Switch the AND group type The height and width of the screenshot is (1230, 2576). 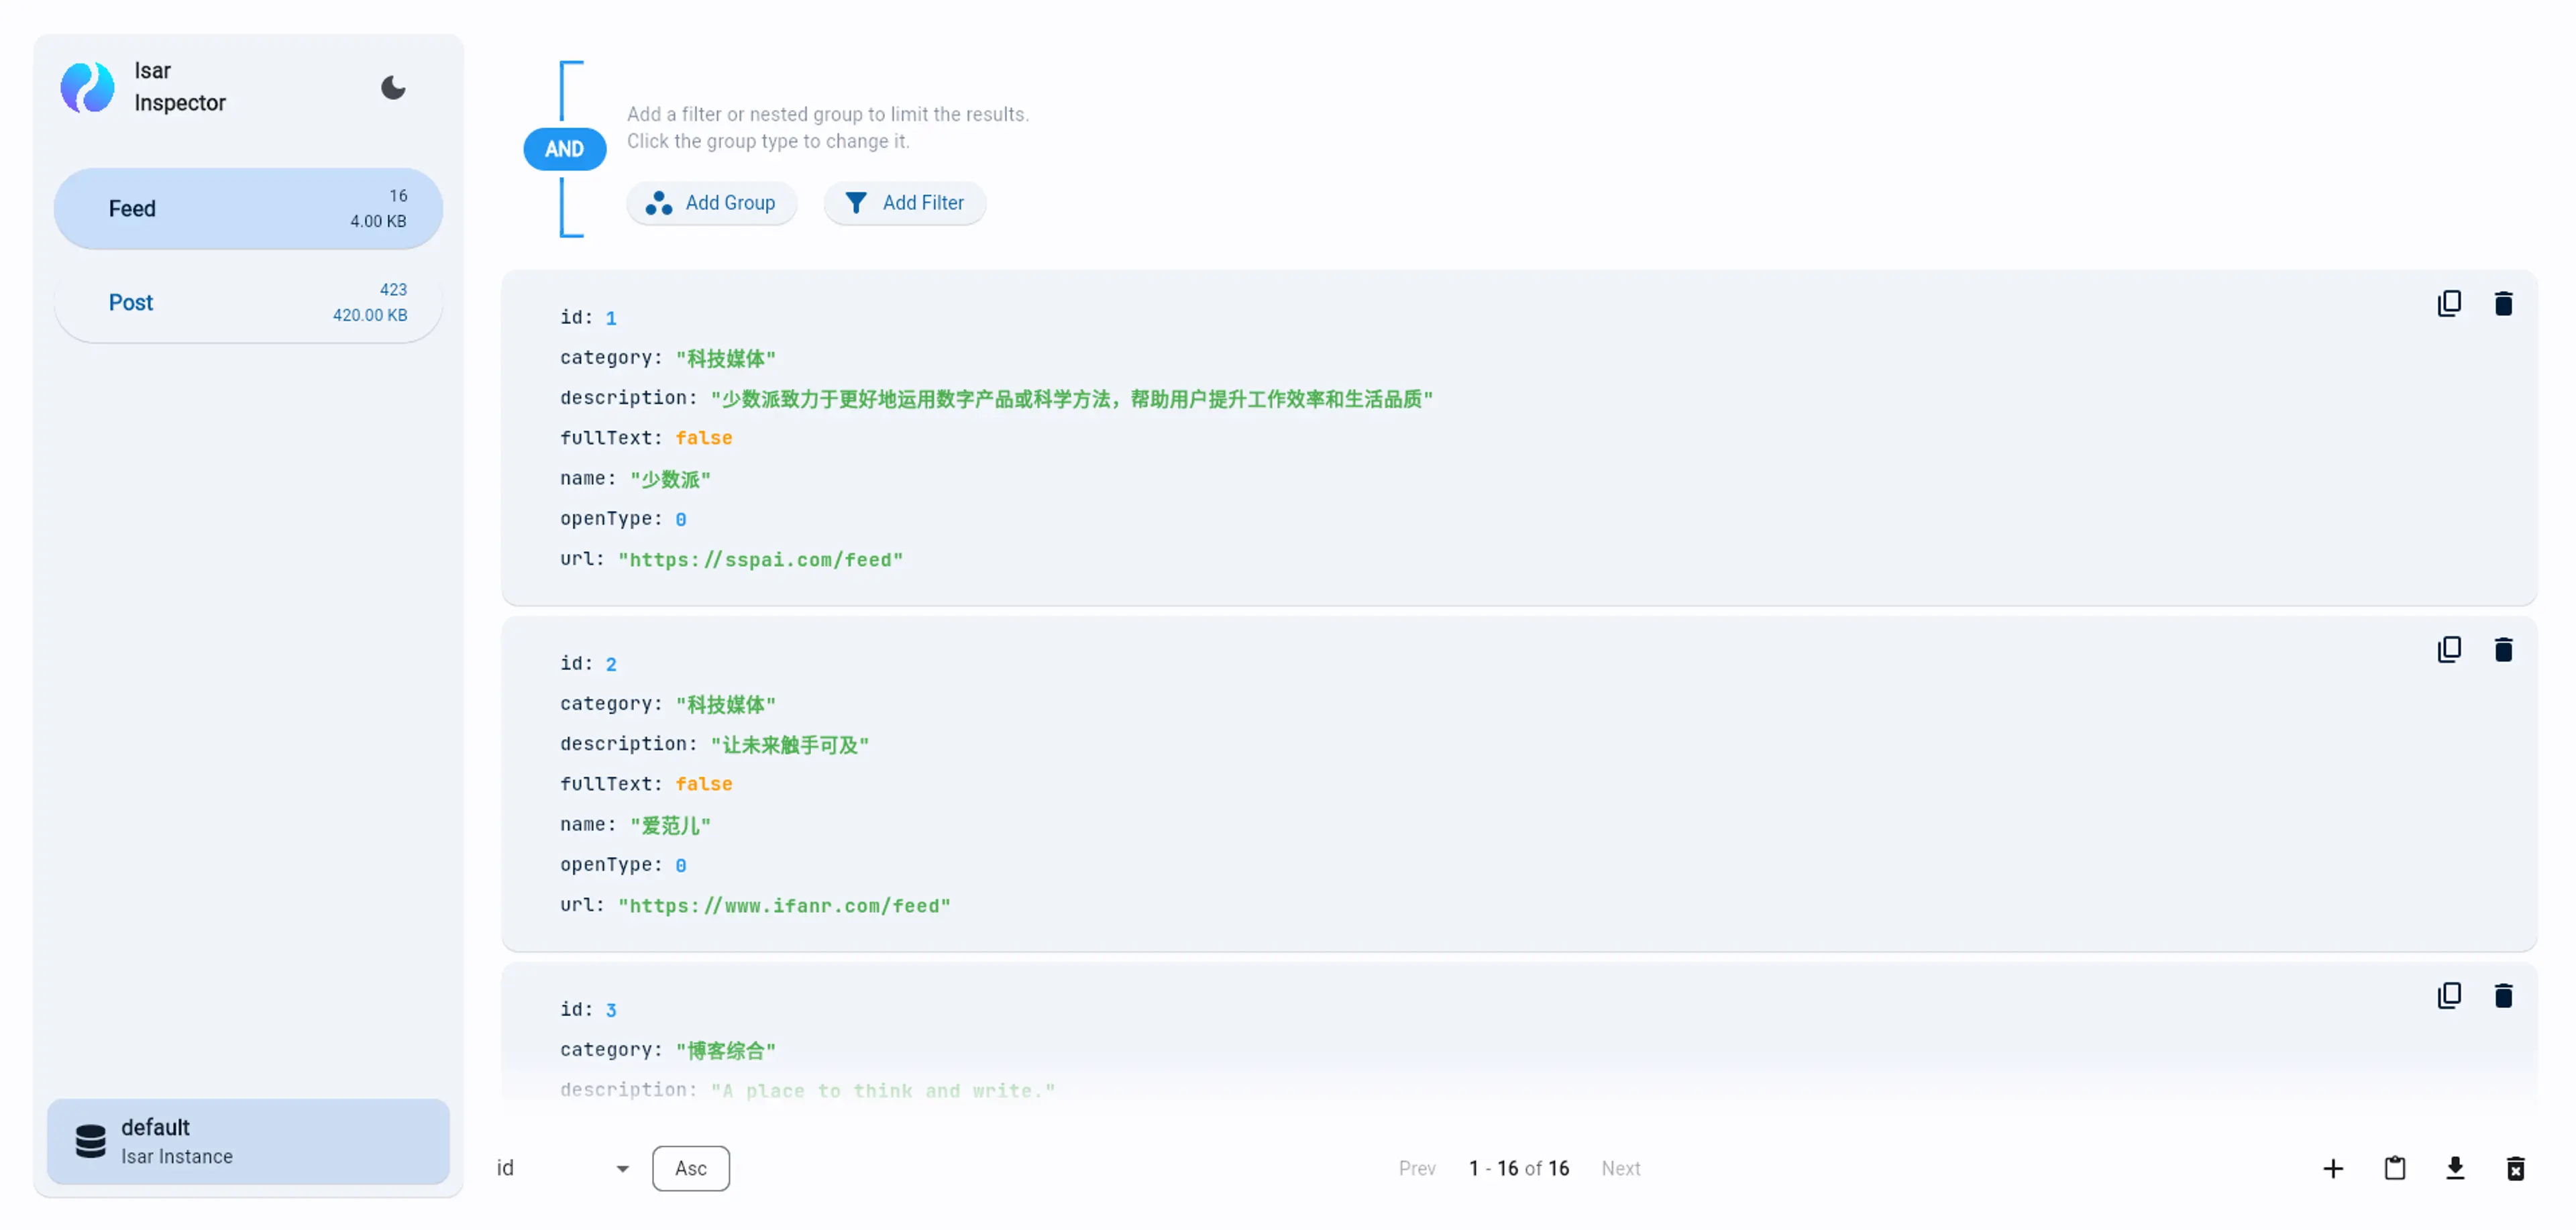click(564, 149)
